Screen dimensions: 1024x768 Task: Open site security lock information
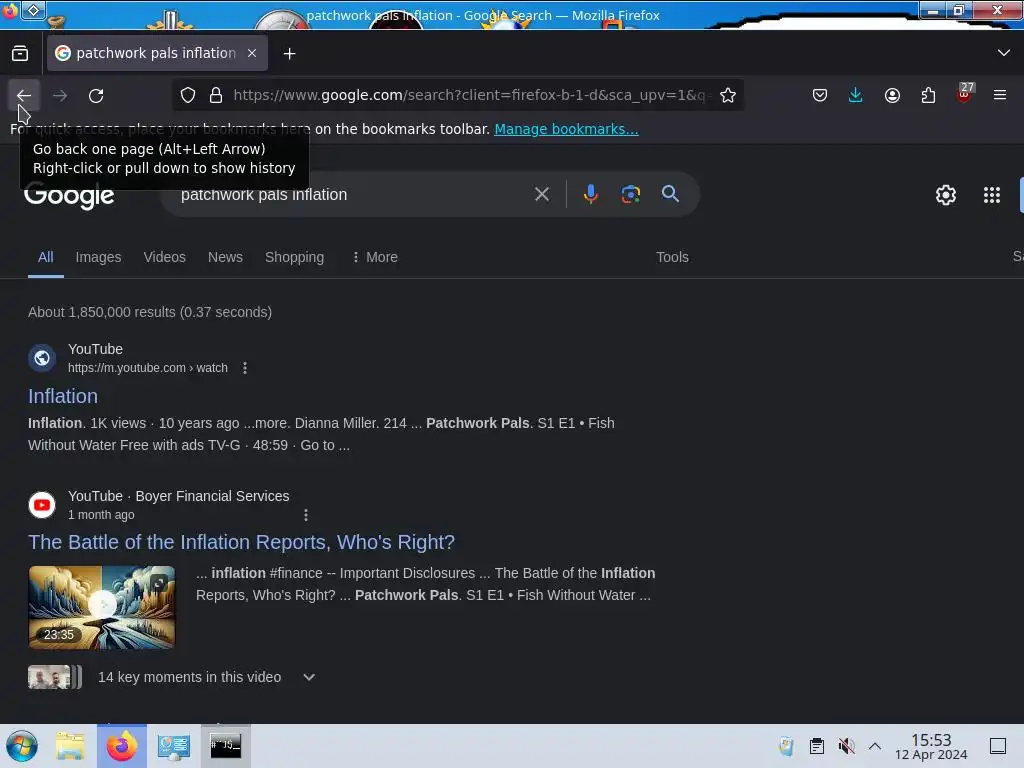[216, 95]
